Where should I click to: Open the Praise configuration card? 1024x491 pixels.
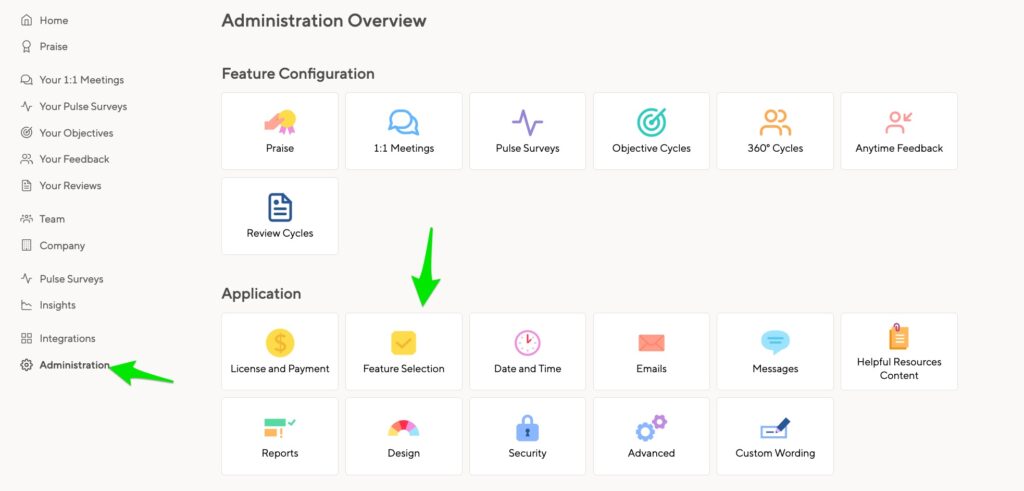pyautogui.click(x=280, y=131)
